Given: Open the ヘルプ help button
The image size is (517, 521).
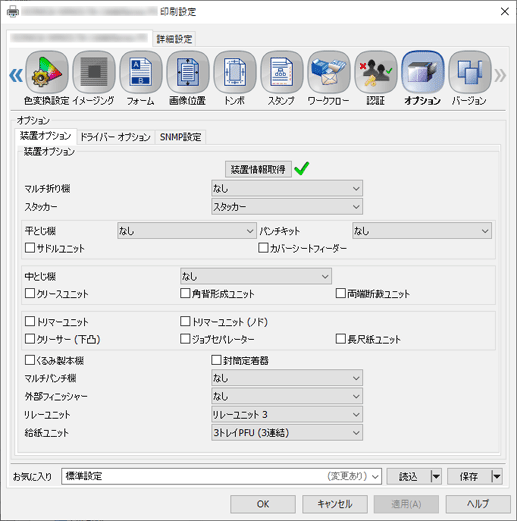Looking at the screenshot, I should pyautogui.click(x=478, y=504).
